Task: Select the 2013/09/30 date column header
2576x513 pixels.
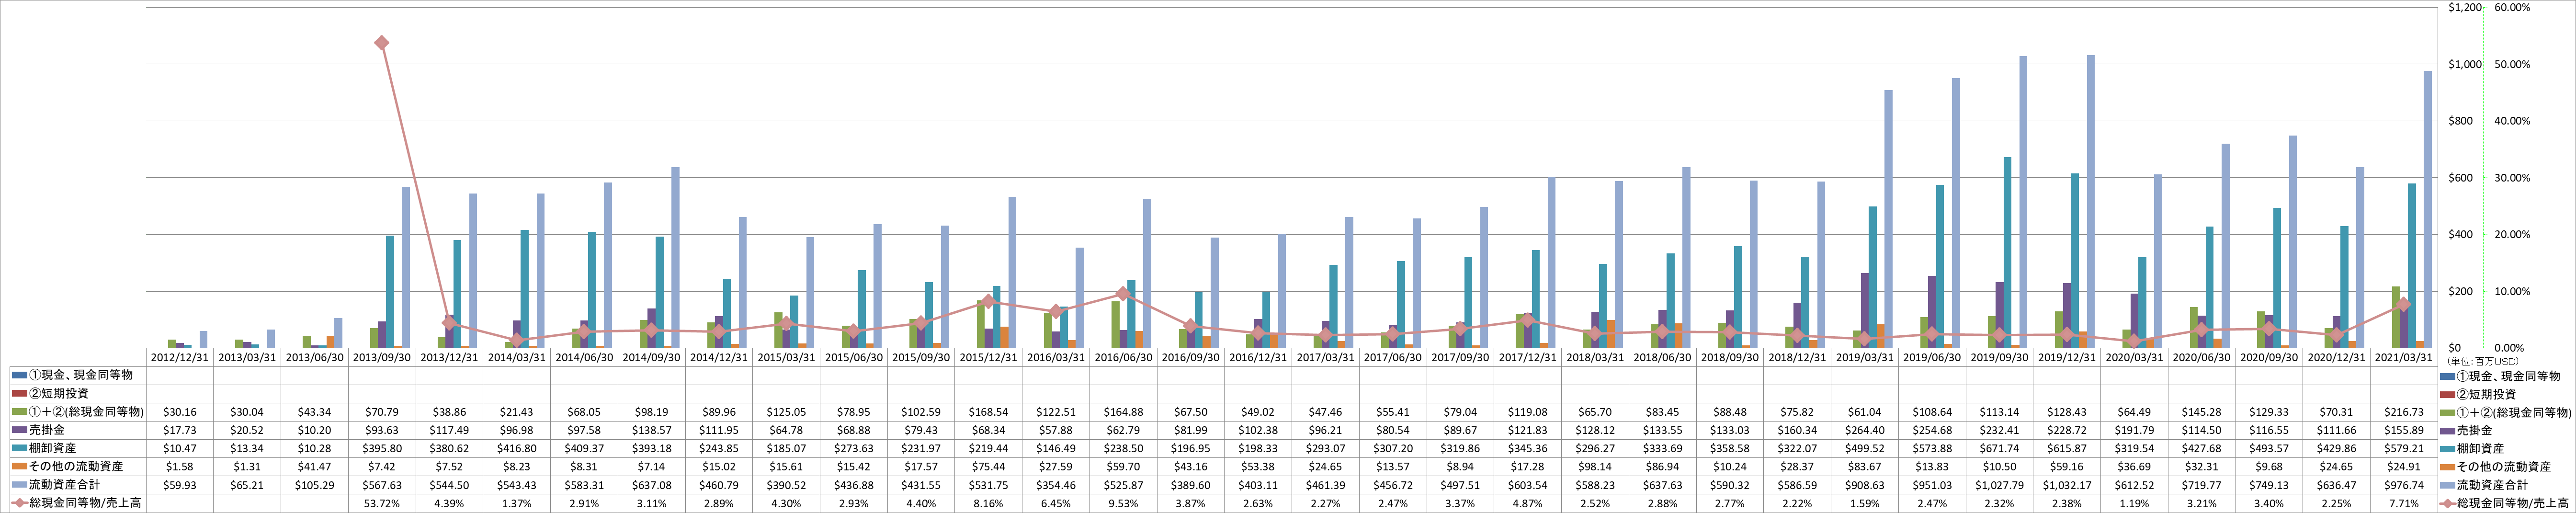Action: tap(382, 357)
